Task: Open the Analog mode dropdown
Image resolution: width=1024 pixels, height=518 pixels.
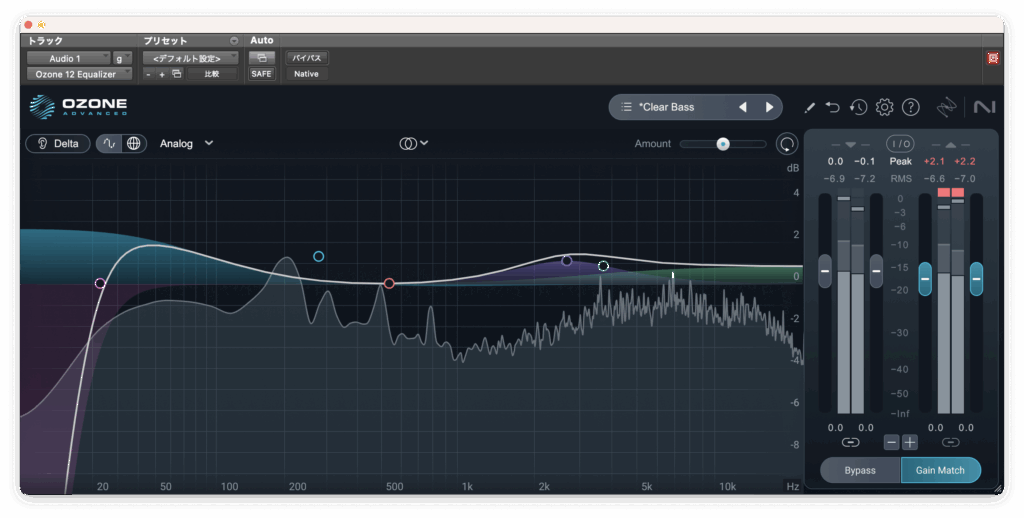Action: pyautogui.click(x=186, y=143)
